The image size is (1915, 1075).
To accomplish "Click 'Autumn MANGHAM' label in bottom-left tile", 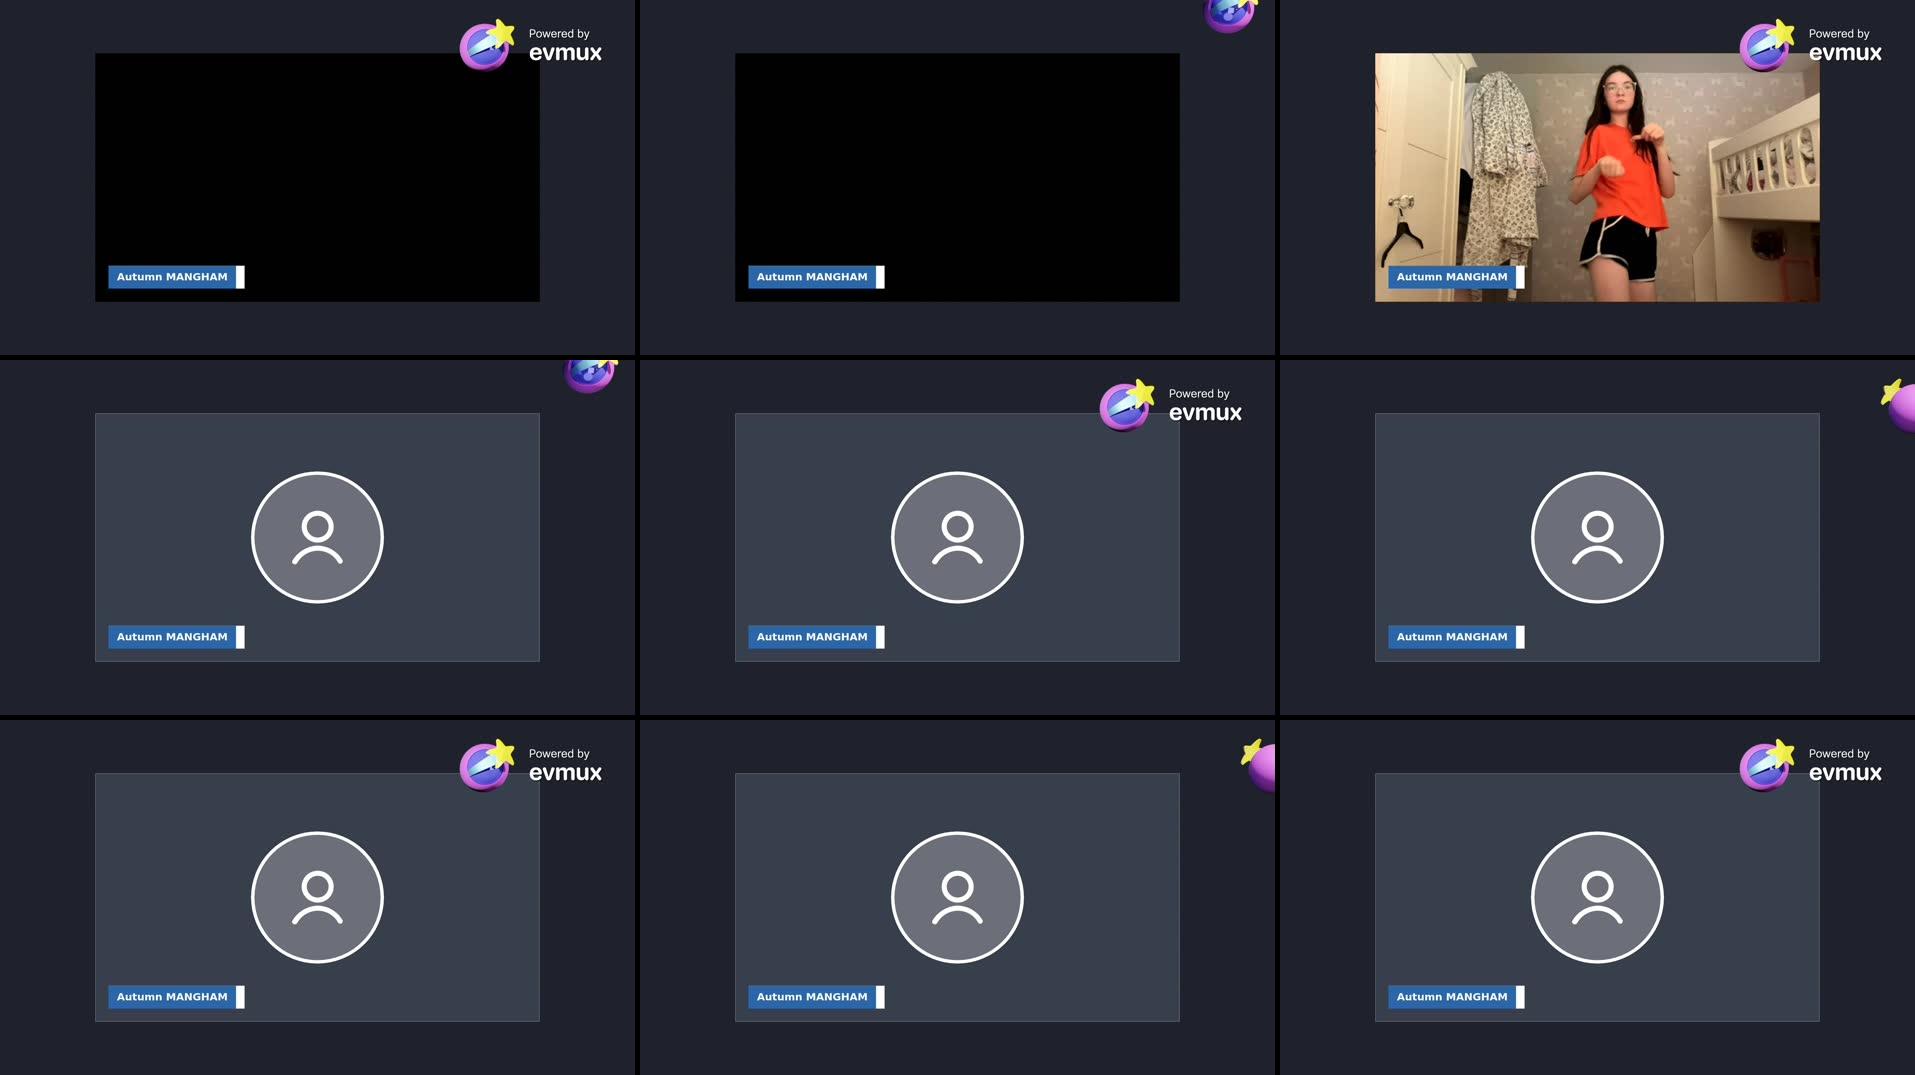I will click(x=176, y=997).
